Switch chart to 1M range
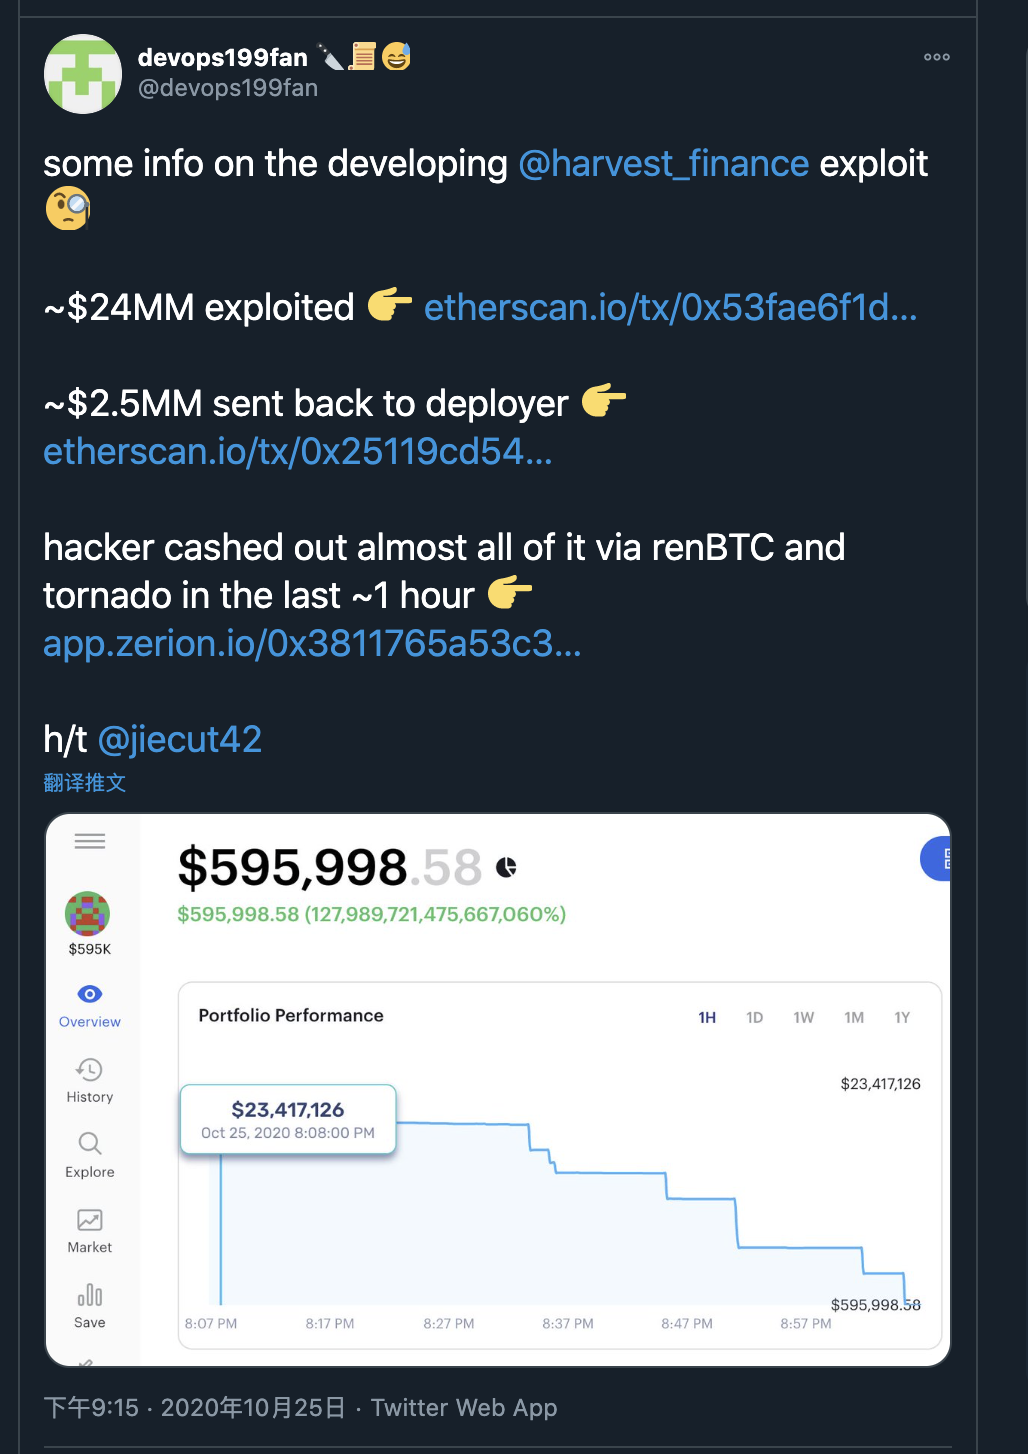 click(x=854, y=1018)
